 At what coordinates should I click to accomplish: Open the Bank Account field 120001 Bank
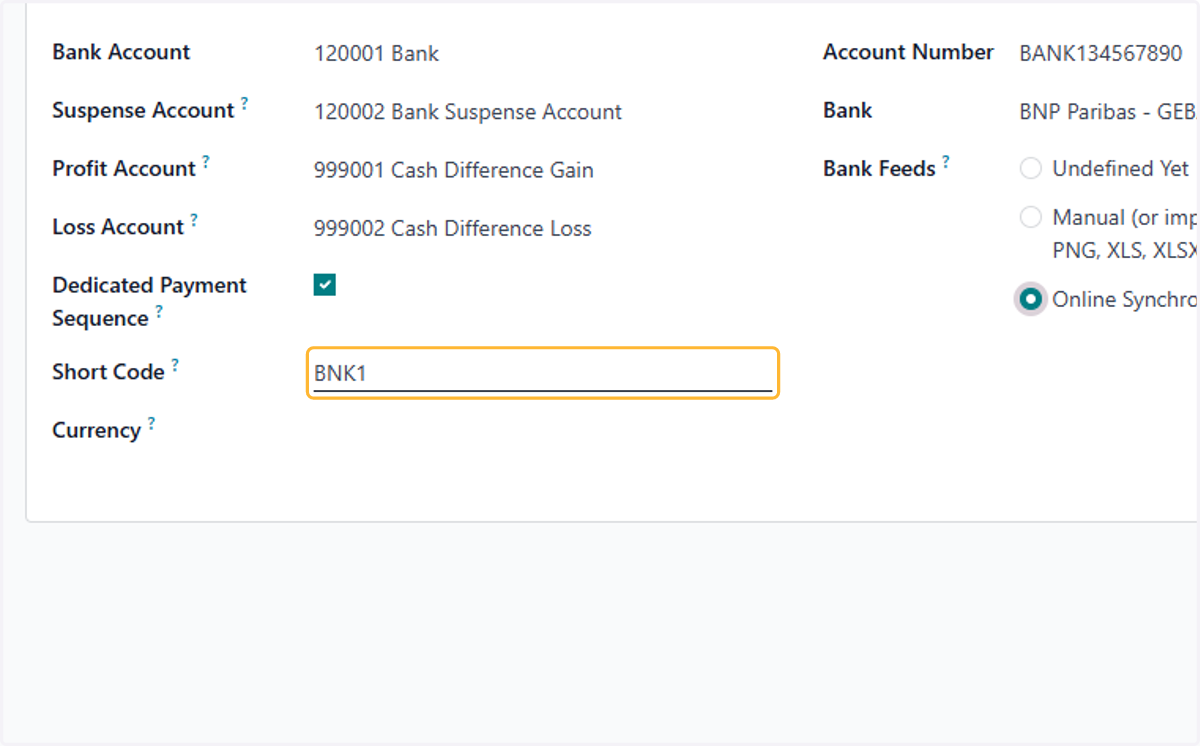[x=543, y=53]
